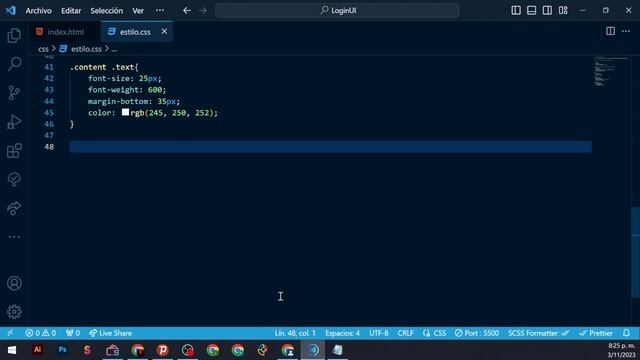Open the Windows Start menu
The width and height of the screenshot is (640, 360).
(x=12, y=350)
